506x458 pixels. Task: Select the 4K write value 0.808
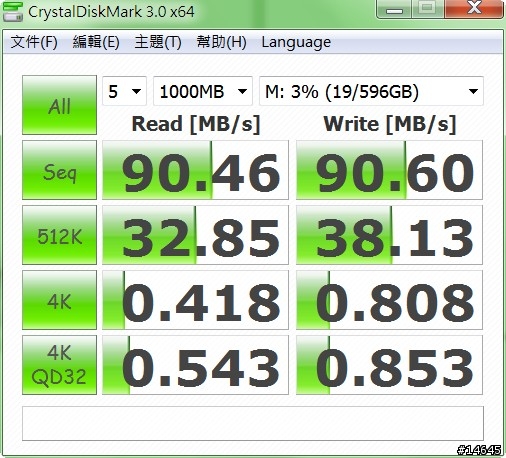[389, 300]
